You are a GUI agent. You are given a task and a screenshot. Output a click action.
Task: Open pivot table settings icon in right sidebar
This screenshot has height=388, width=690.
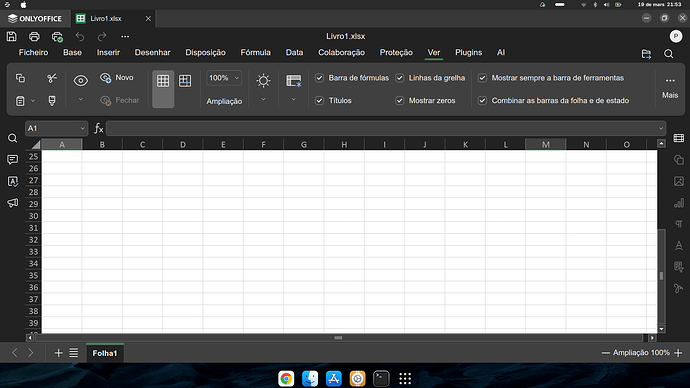679,267
